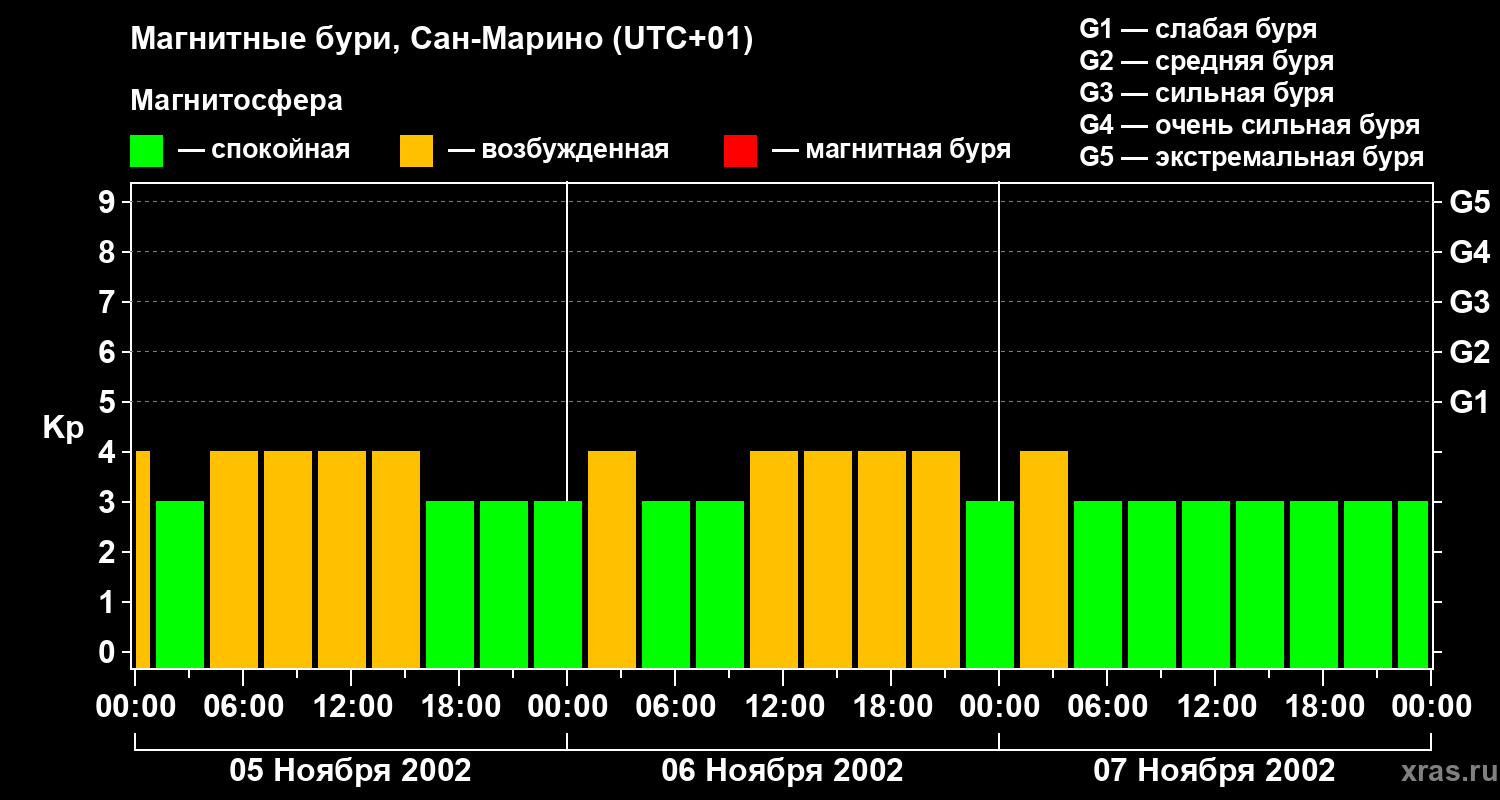Viewport: 1500px width, 800px height.
Task: Click the right-axis 'G1' storm level label
Action: (1469, 402)
